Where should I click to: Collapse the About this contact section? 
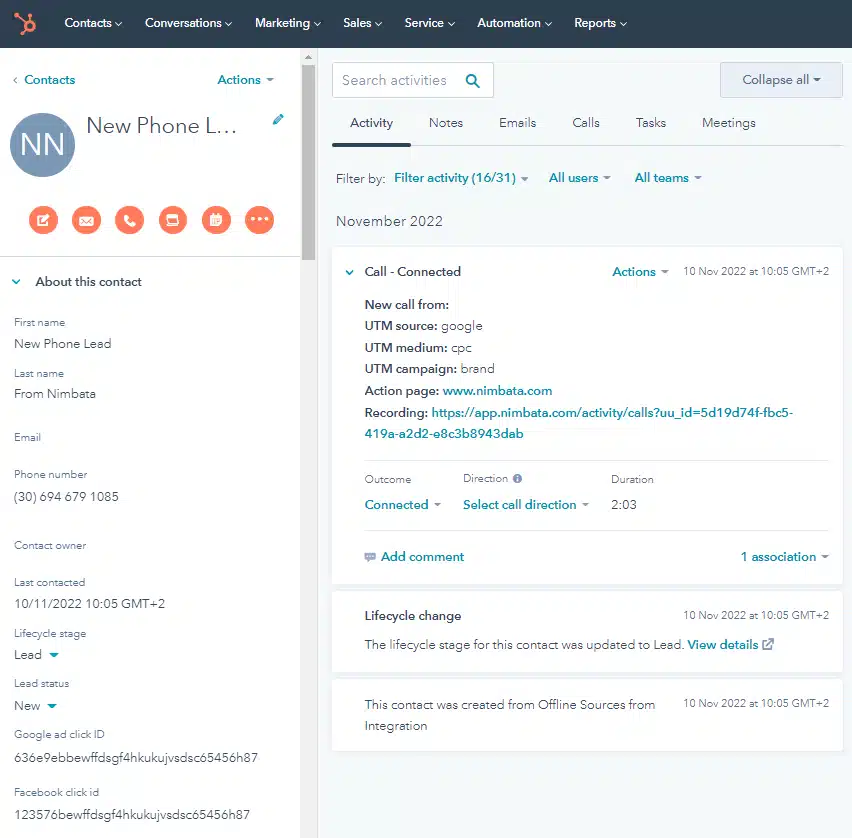pos(16,282)
